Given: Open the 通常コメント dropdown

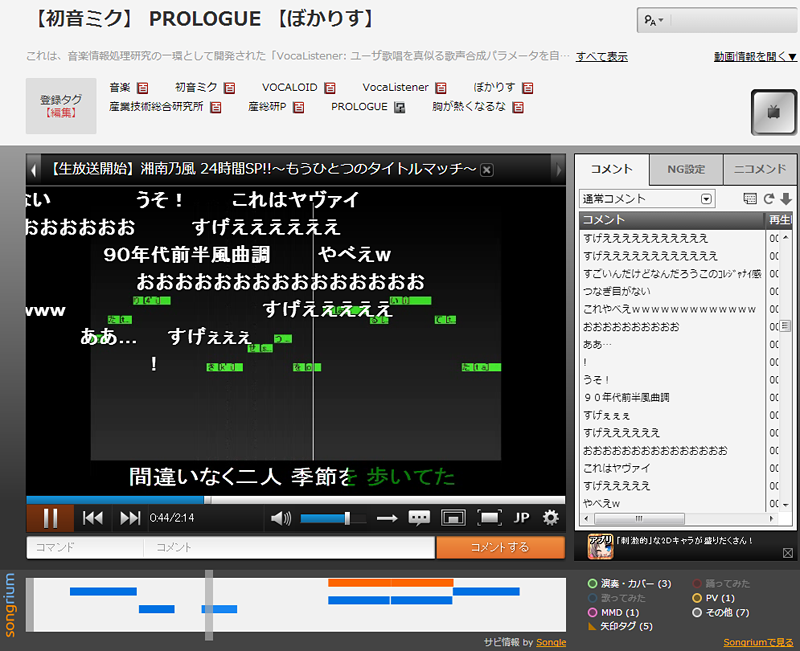Looking at the screenshot, I should 647,199.
